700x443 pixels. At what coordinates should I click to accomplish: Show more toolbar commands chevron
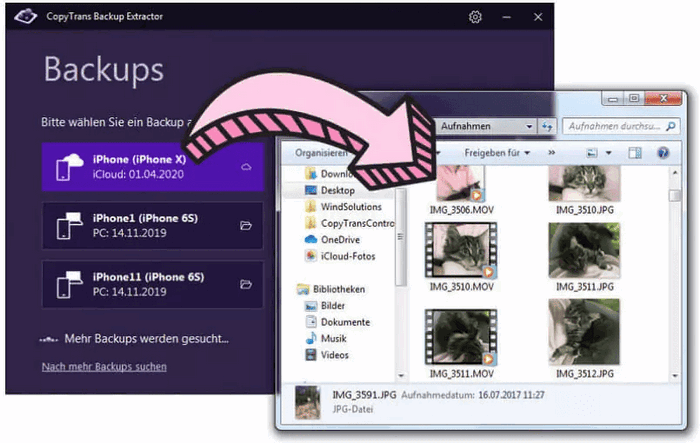(552, 153)
